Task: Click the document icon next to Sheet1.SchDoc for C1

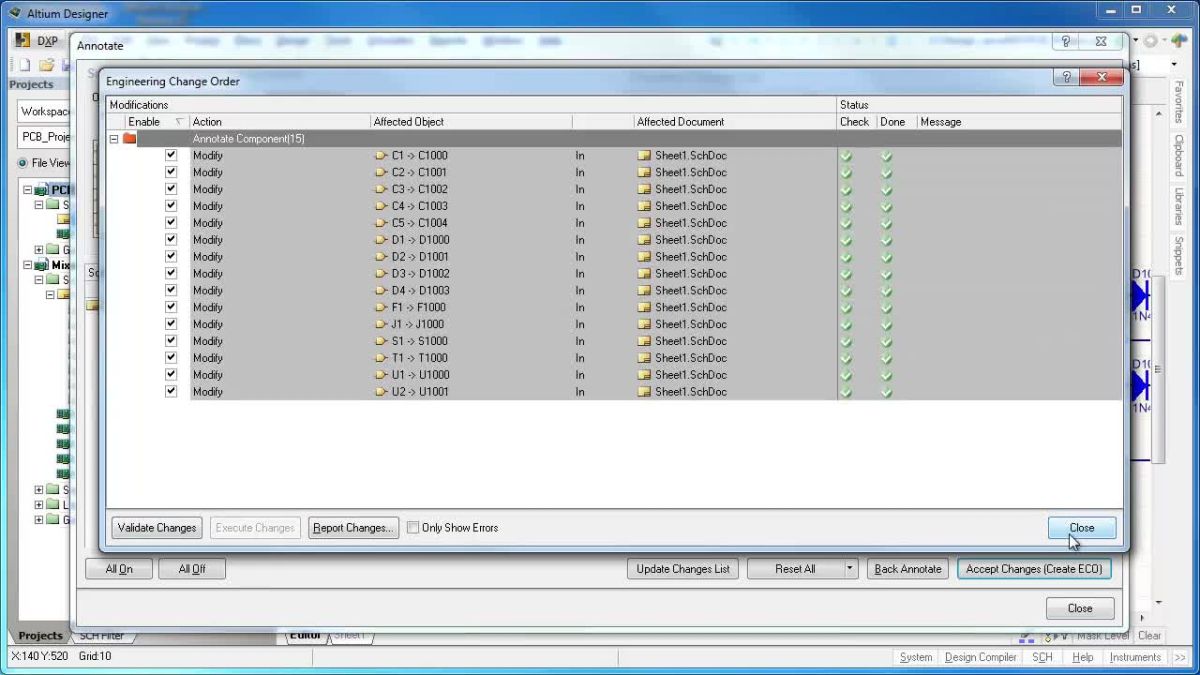Action: 644,155
